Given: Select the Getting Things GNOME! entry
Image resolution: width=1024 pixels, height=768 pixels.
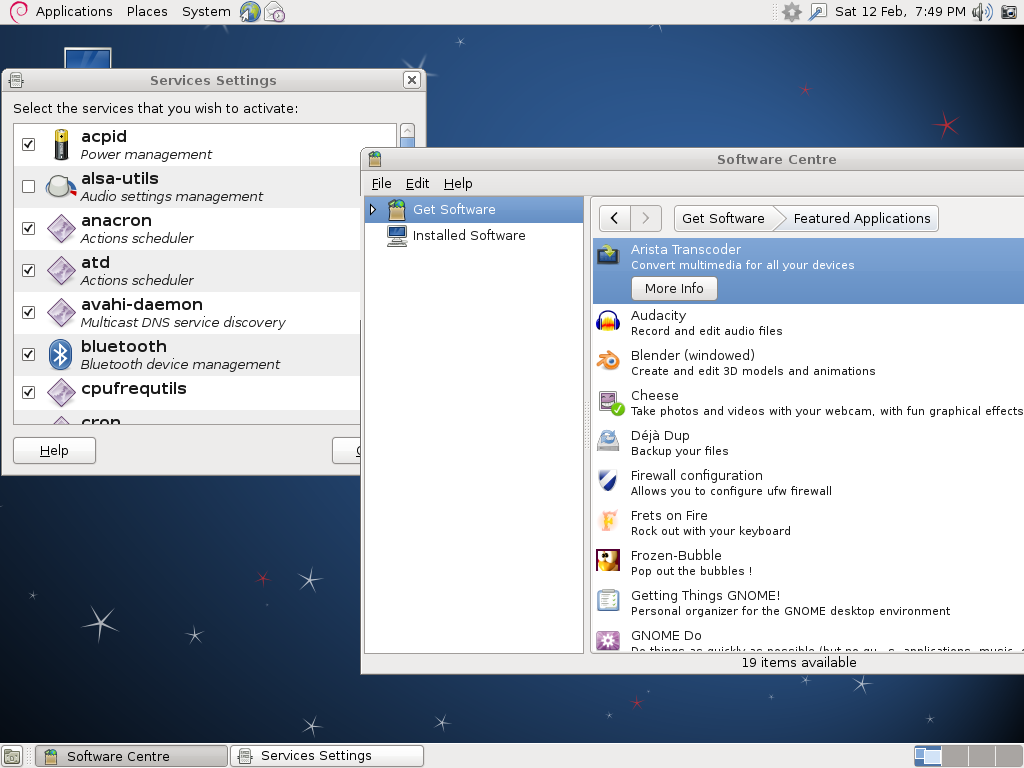Looking at the screenshot, I should pos(808,603).
